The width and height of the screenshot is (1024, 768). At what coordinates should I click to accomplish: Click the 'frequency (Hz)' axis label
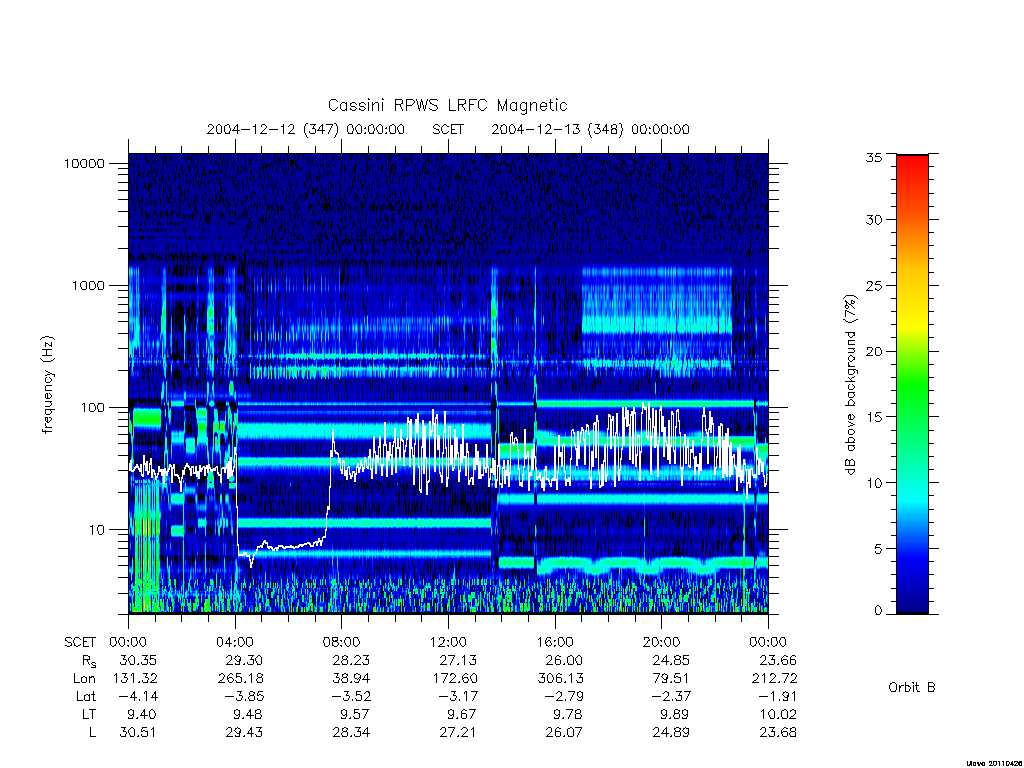[x=48, y=385]
